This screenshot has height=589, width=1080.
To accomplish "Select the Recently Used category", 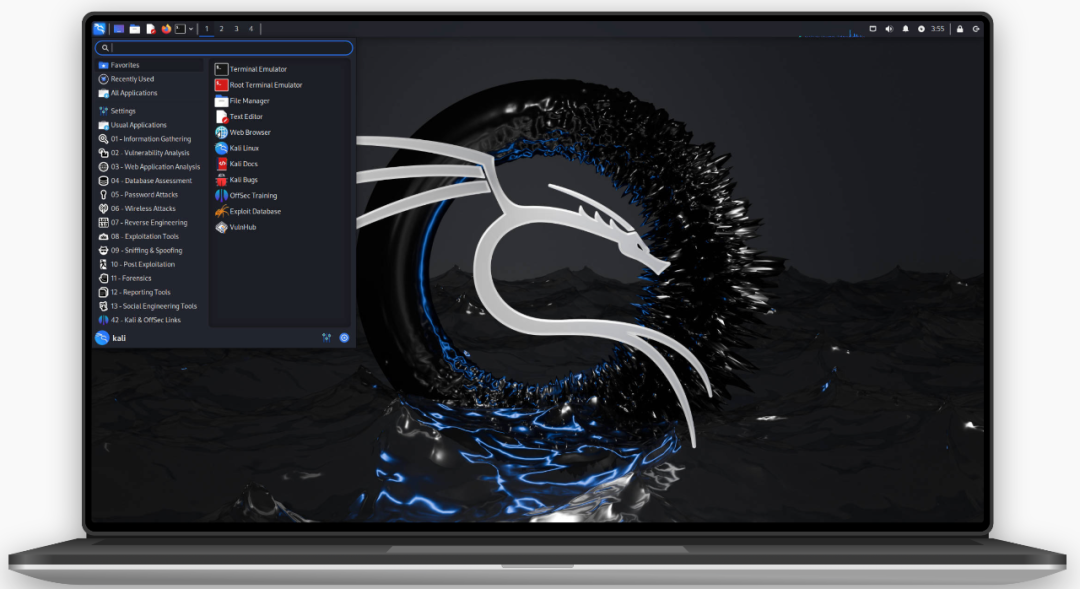I will 150,79.
